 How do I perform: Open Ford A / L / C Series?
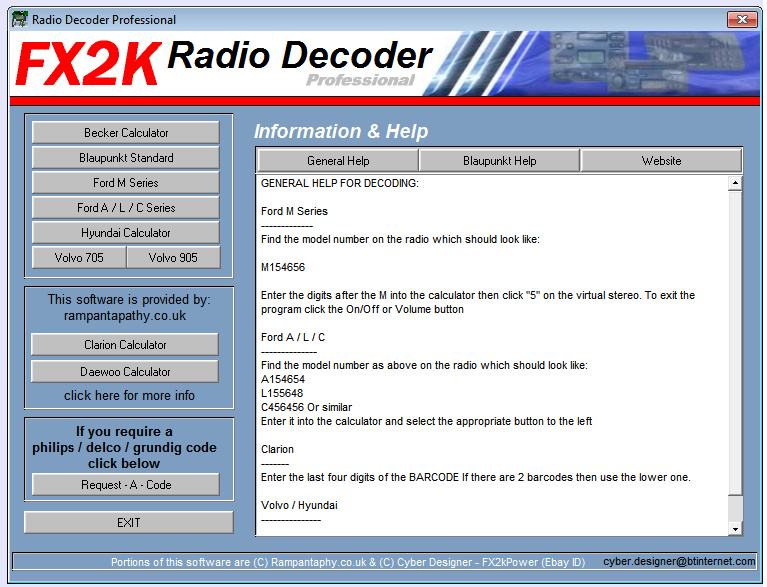point(126,207)
